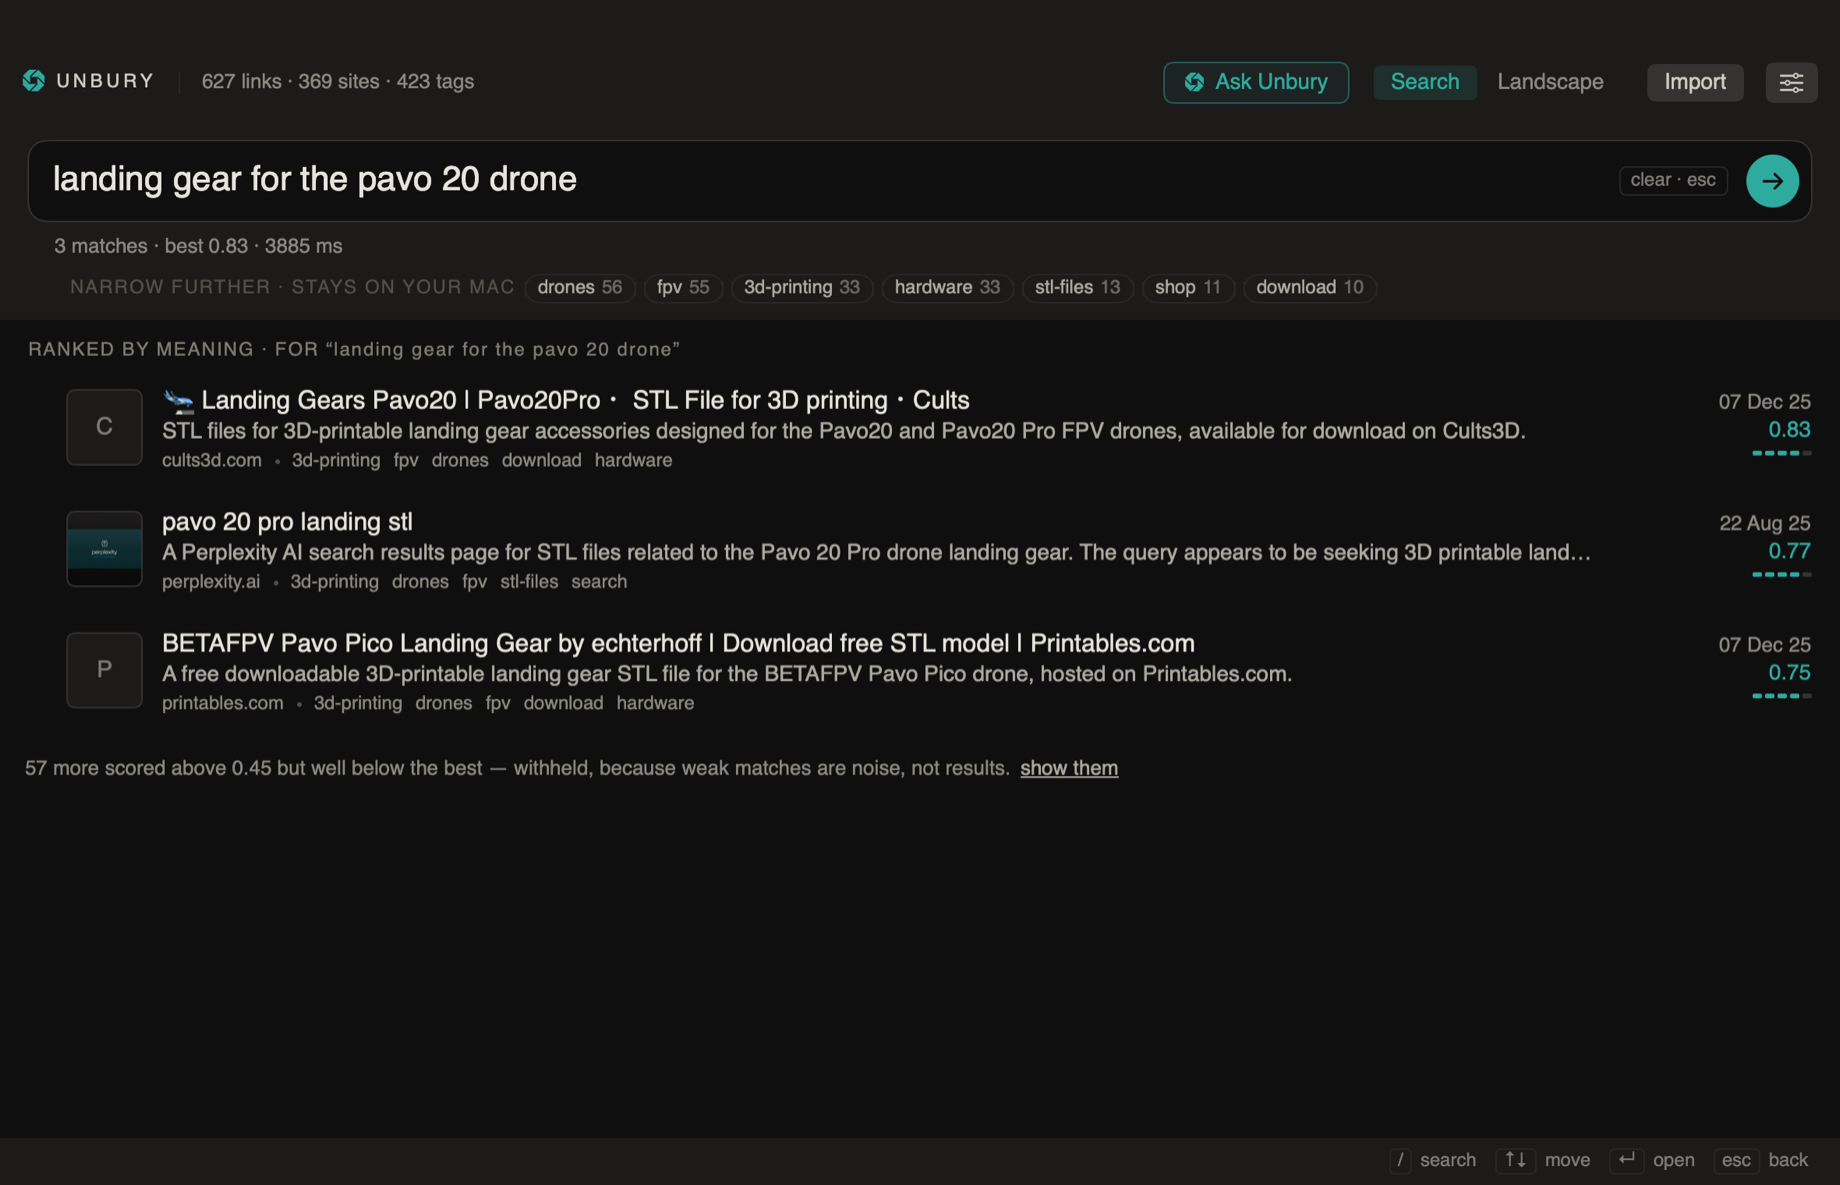Open the BETAFPV Pavo Pico Landing Gear result
This screenshot has width=1840, height=1185.
(678, 643)
